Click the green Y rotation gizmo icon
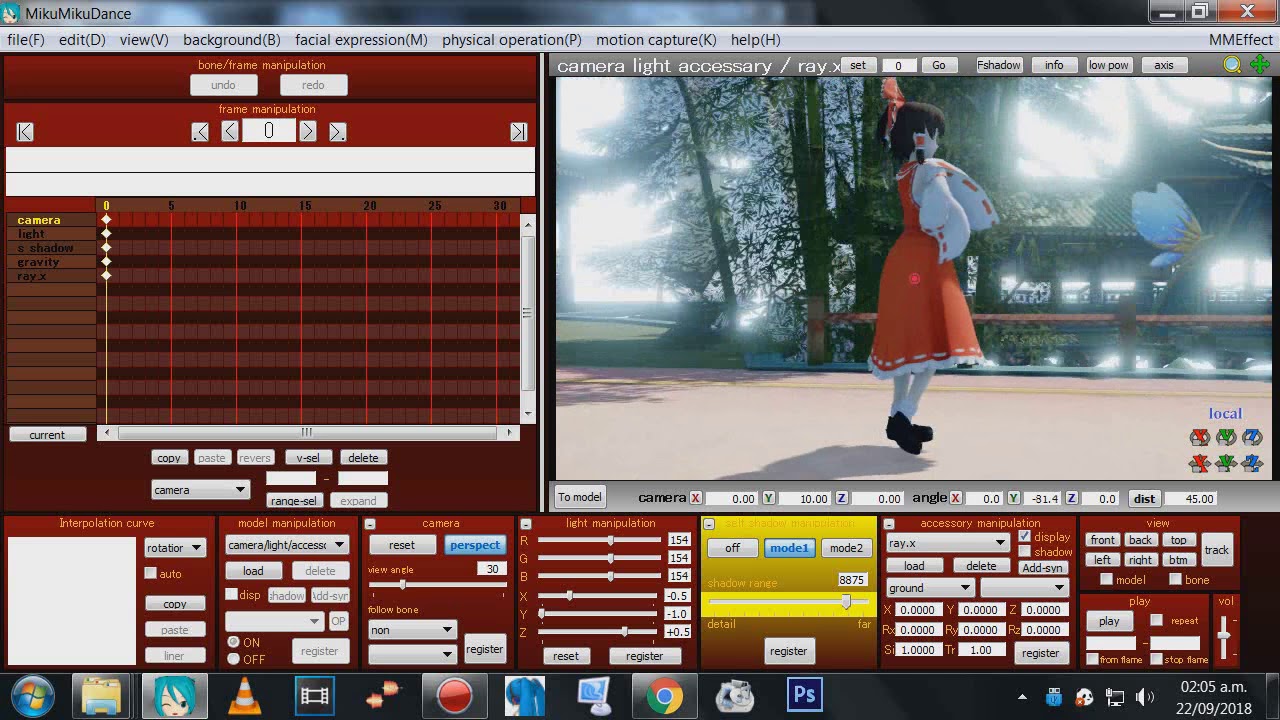This screenshot has width=1280, height=720. pos(1226,437)
